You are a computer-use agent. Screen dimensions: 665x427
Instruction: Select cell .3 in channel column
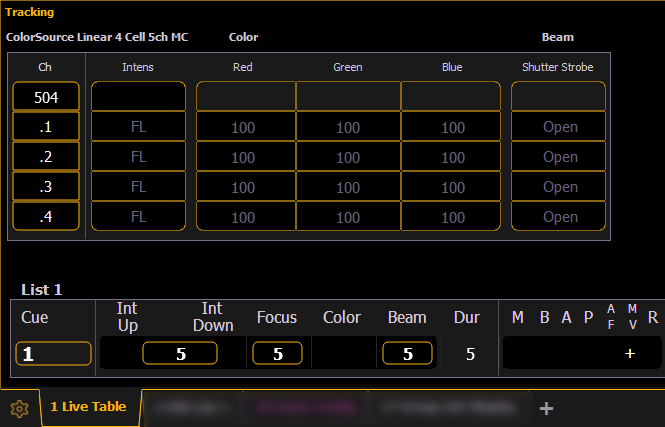(x=46, y=187)
